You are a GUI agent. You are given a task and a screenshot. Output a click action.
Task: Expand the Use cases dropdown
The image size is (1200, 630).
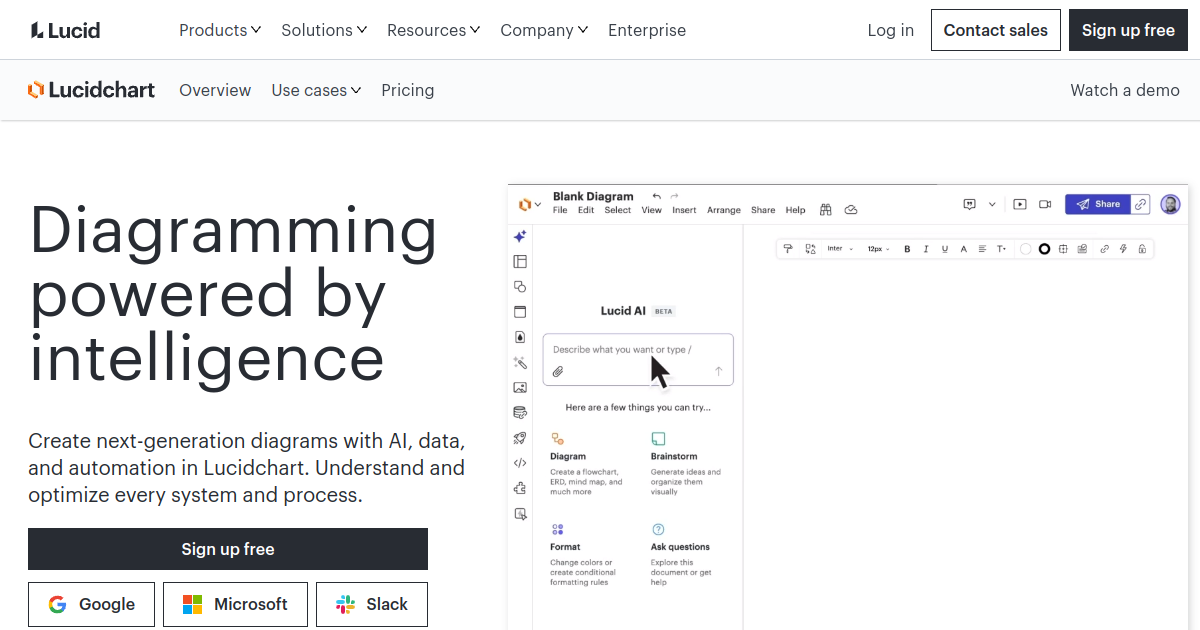pos(316,90)
